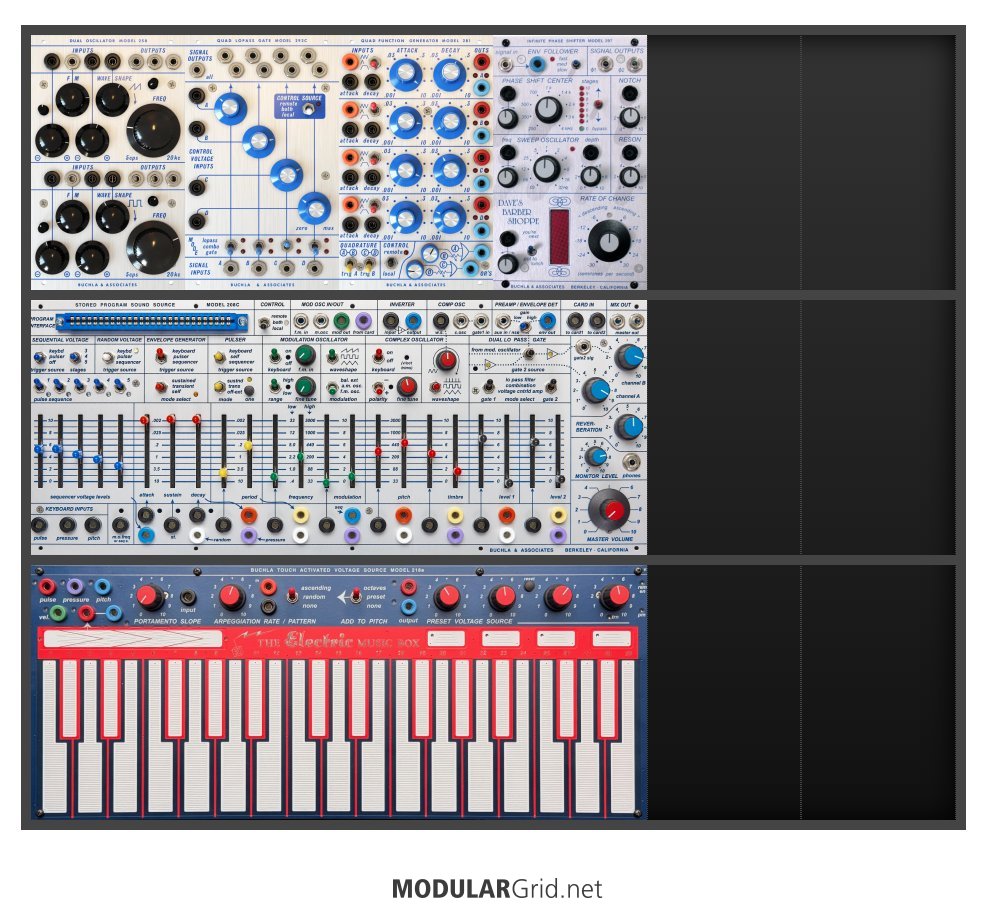
Task: Flip Modulation Oscillator range high/low switch
Action: pyautogui.click(x=274, y=385)
